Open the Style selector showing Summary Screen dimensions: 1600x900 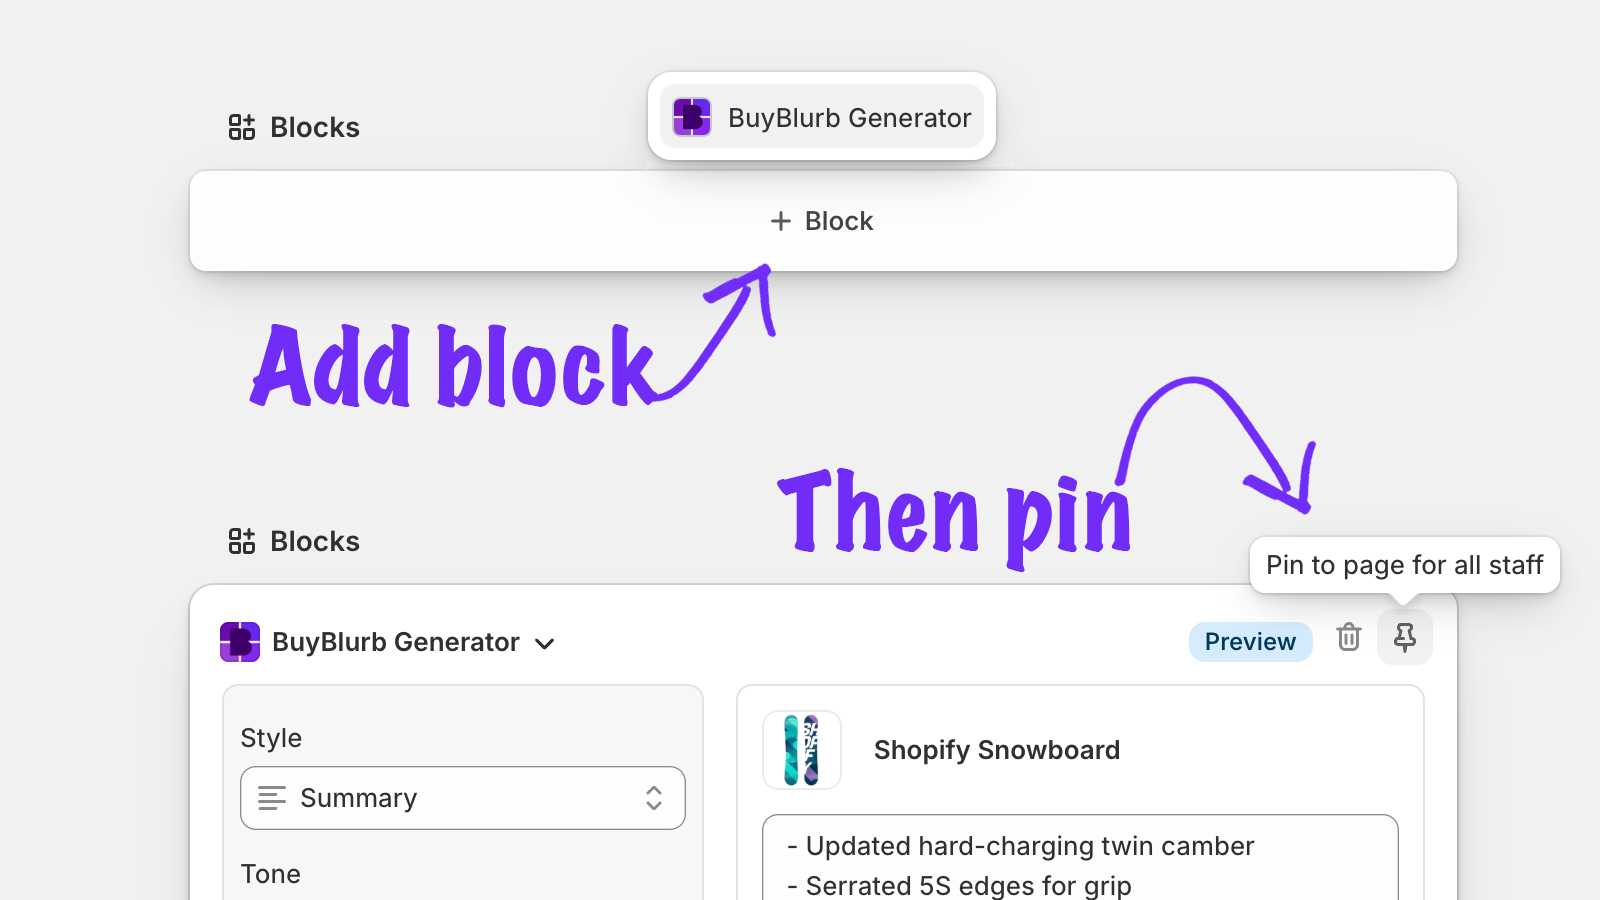[x=462, y=798]
